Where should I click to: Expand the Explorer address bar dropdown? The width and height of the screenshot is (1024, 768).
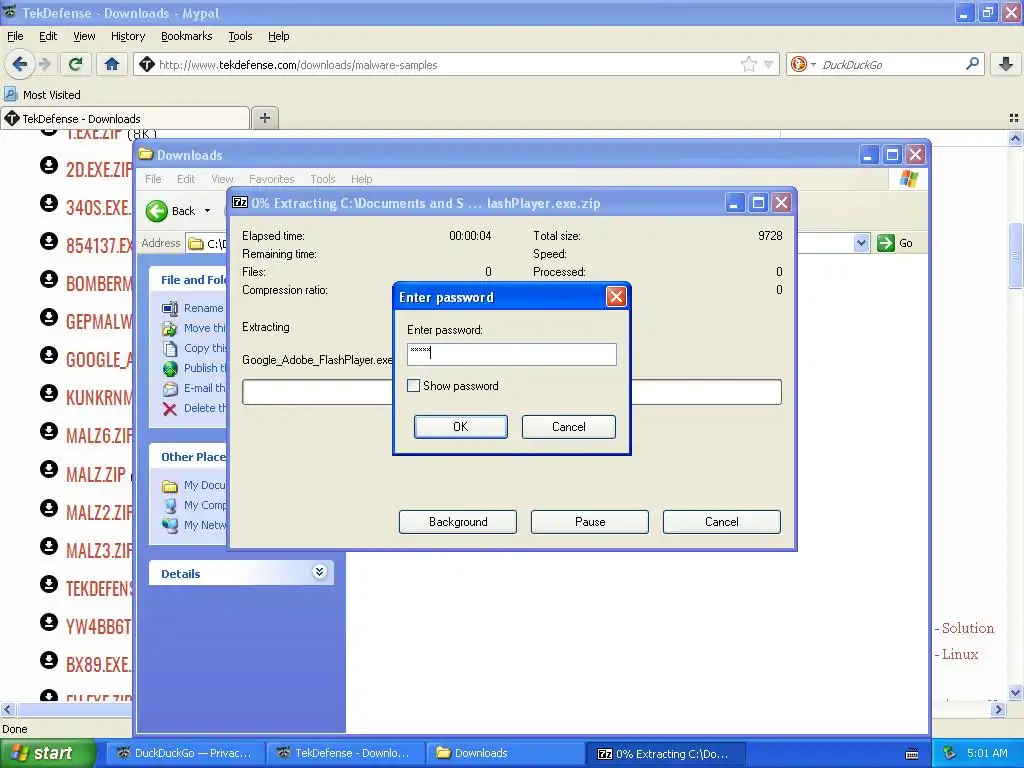pyautogui.click(x=861, y=243)
